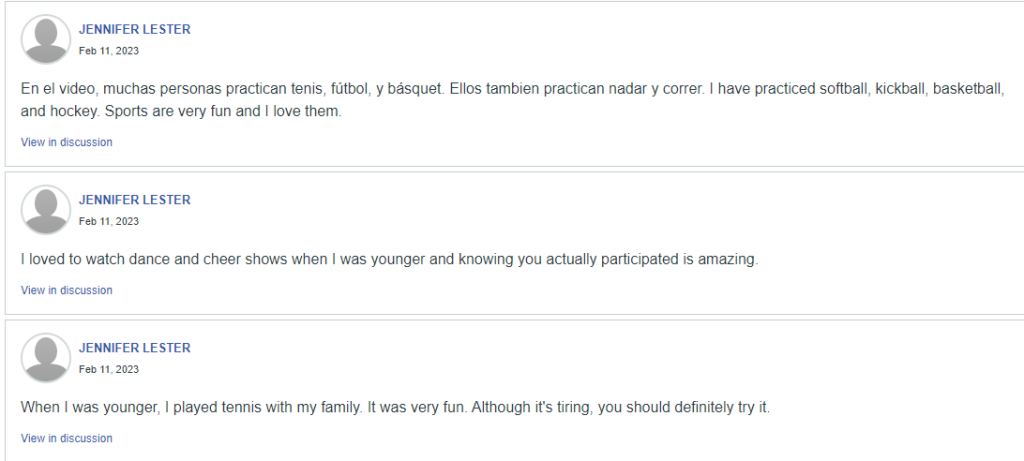Click the sentence "Ellos tambien practican nadar y correr"

pos(577,89)
